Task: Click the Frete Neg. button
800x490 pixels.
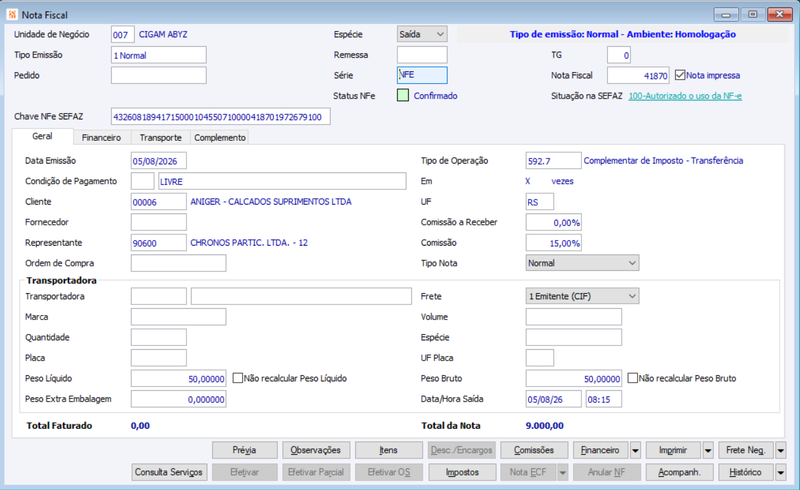Action: (x=746, y=450)
